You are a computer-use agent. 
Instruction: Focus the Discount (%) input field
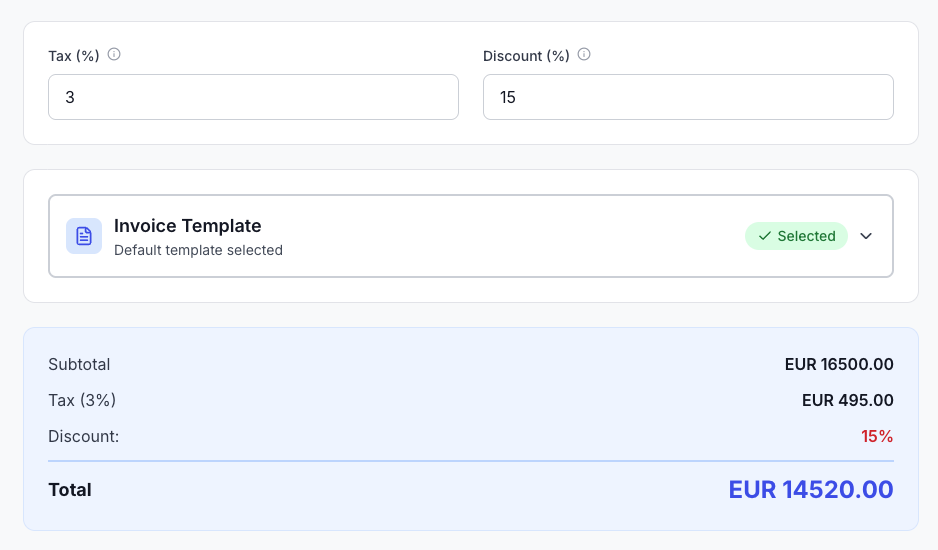tap(688, 98)
